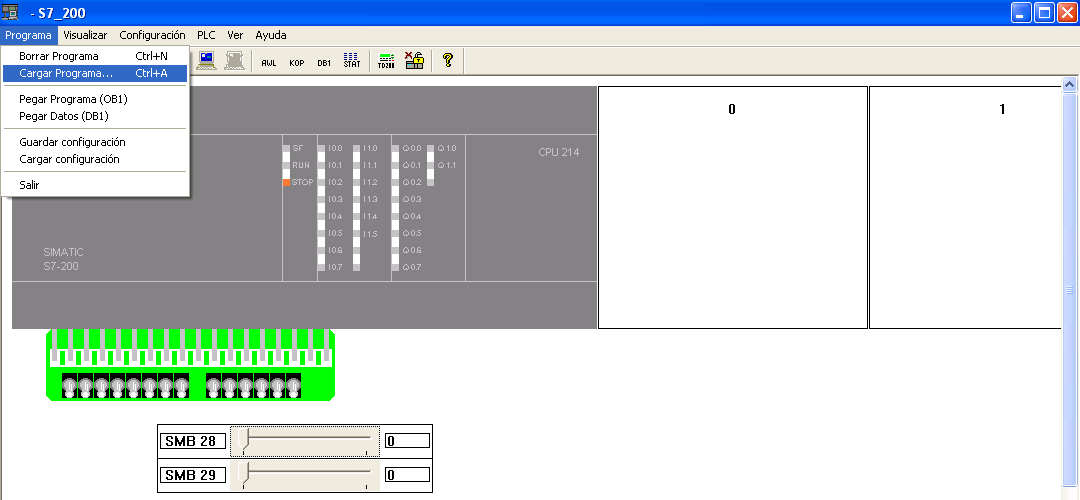Screen dimensions: 1080x500
Task: Toggle the fourth switch in the six-switch group
Action: tap(261, 386)
